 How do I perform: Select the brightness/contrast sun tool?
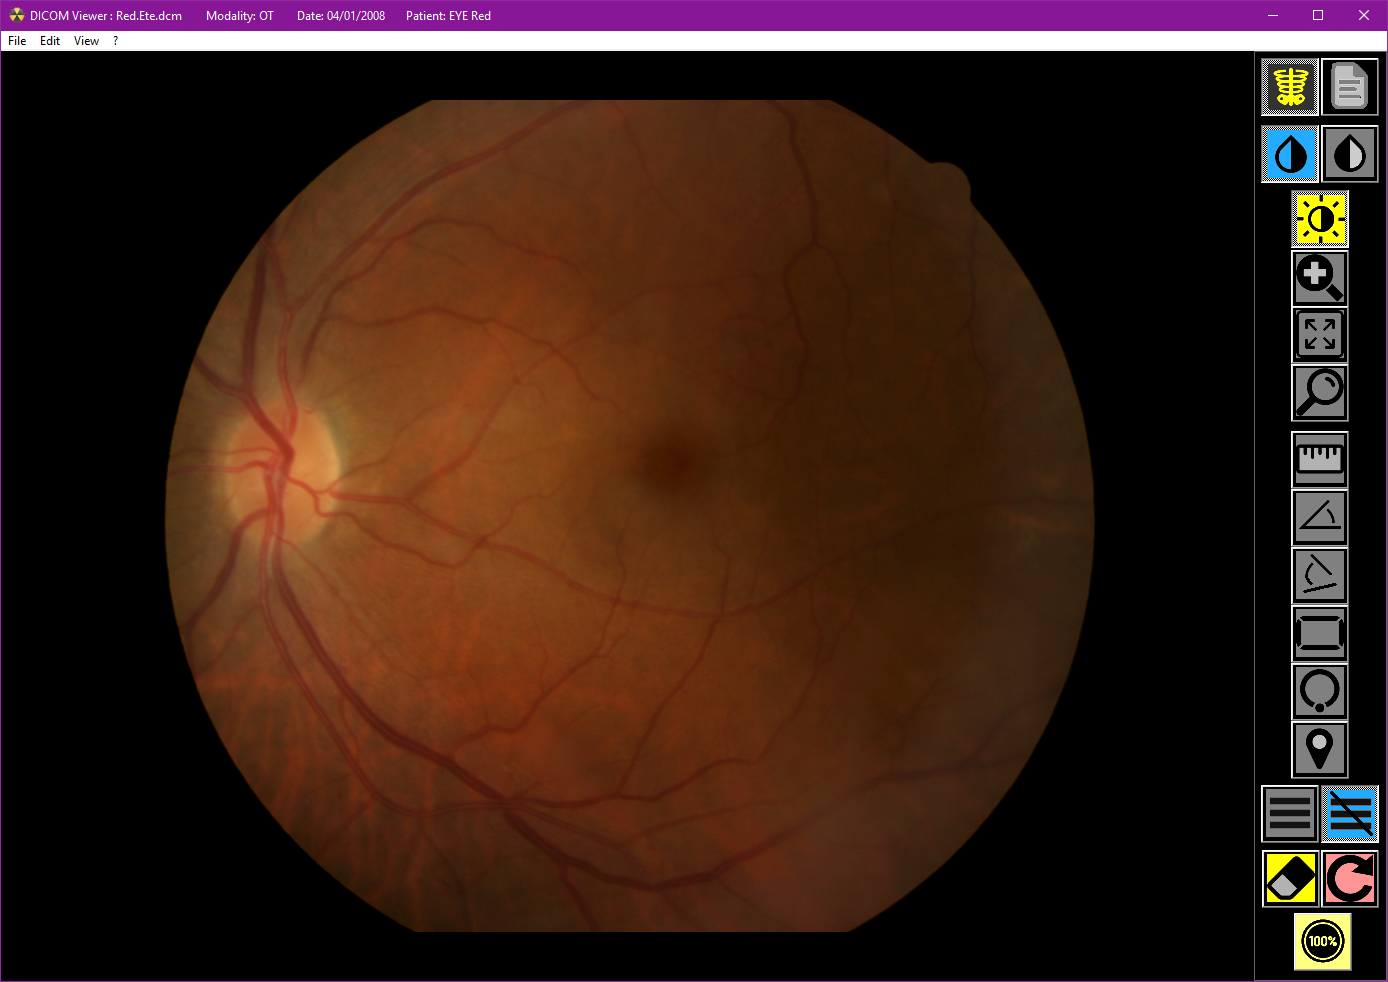pos(1320,219)
